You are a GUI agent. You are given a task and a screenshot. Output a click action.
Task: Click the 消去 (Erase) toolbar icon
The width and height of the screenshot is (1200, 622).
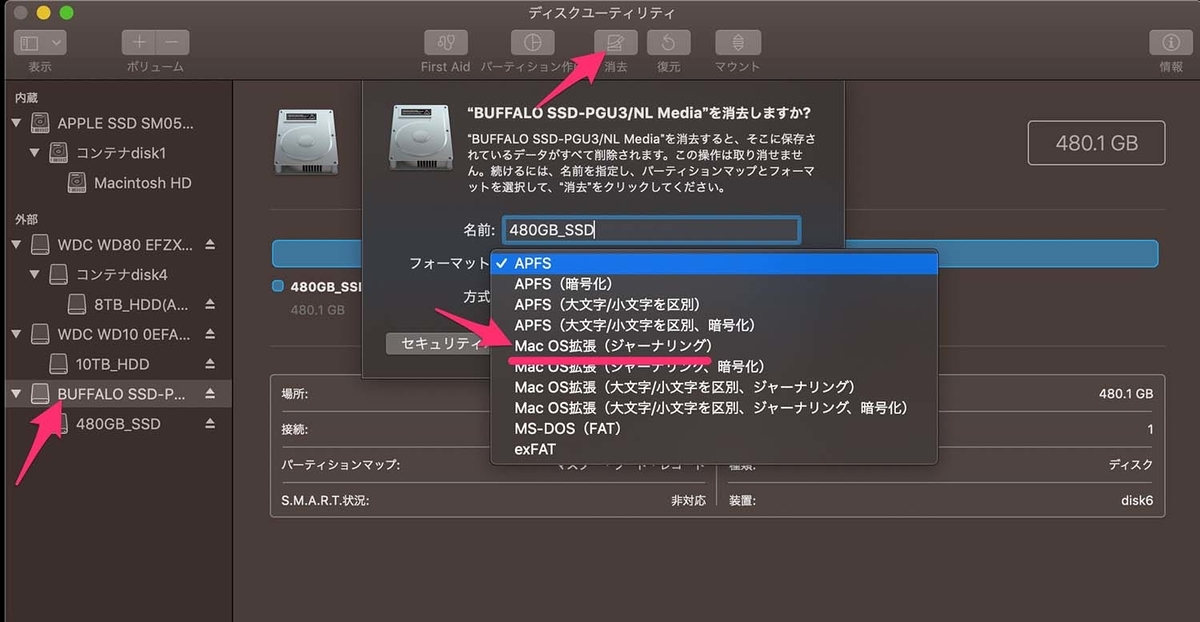click(615, 42)
